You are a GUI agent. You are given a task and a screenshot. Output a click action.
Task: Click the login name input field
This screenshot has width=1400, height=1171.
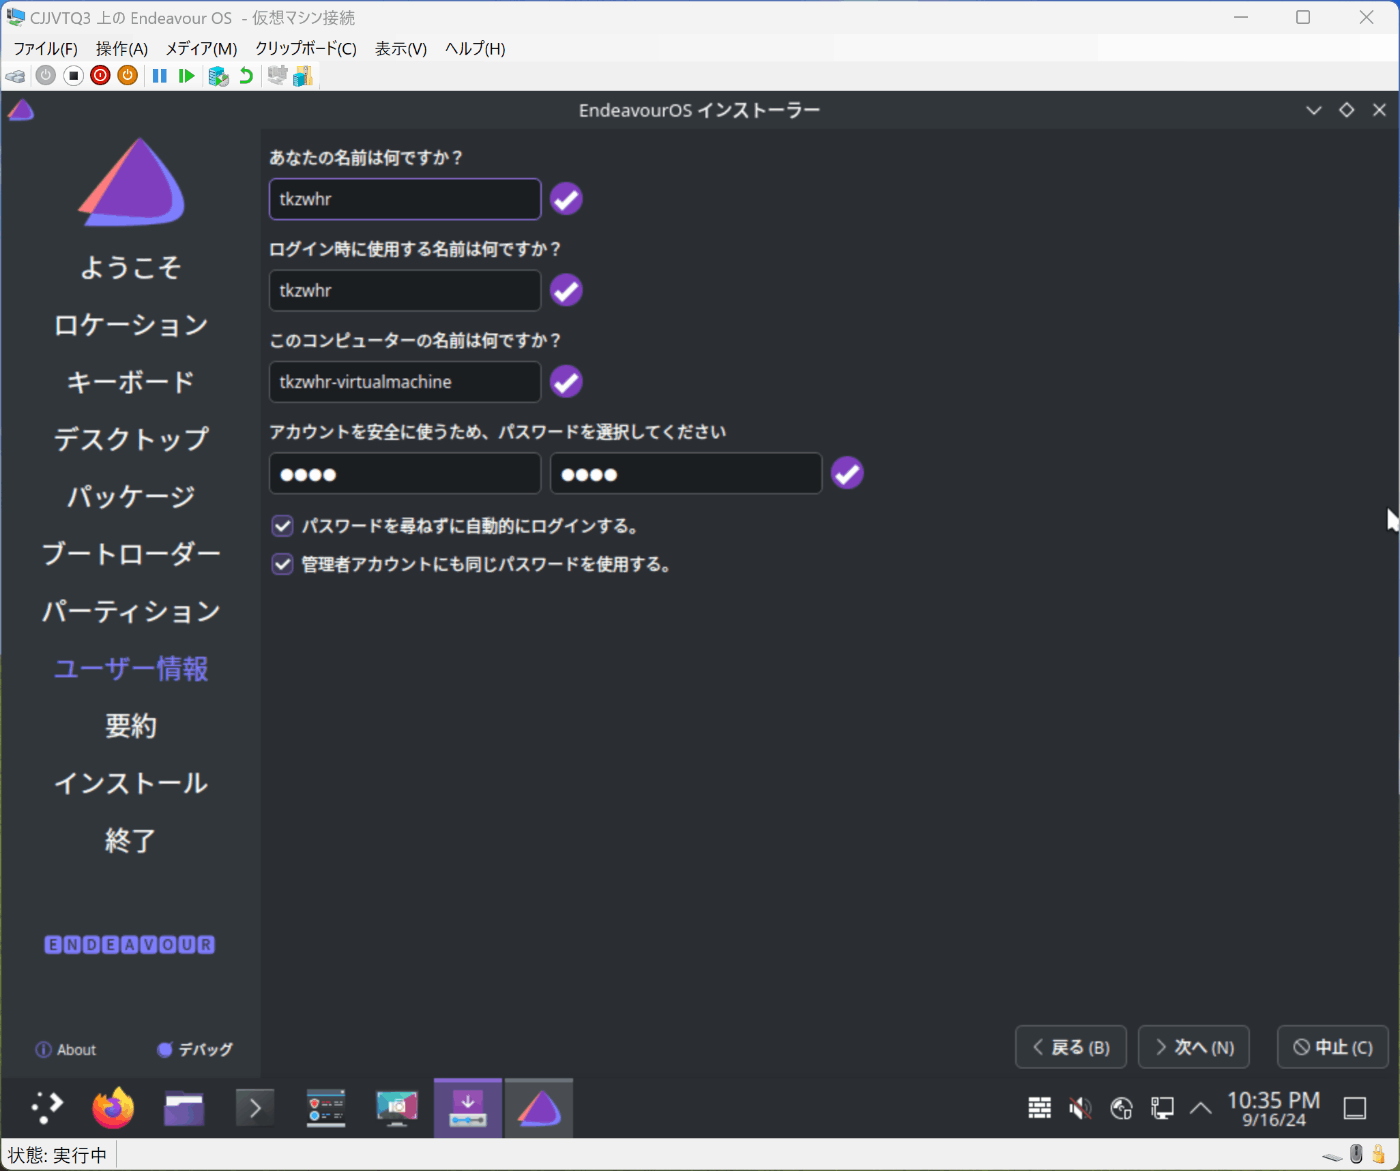405,290
